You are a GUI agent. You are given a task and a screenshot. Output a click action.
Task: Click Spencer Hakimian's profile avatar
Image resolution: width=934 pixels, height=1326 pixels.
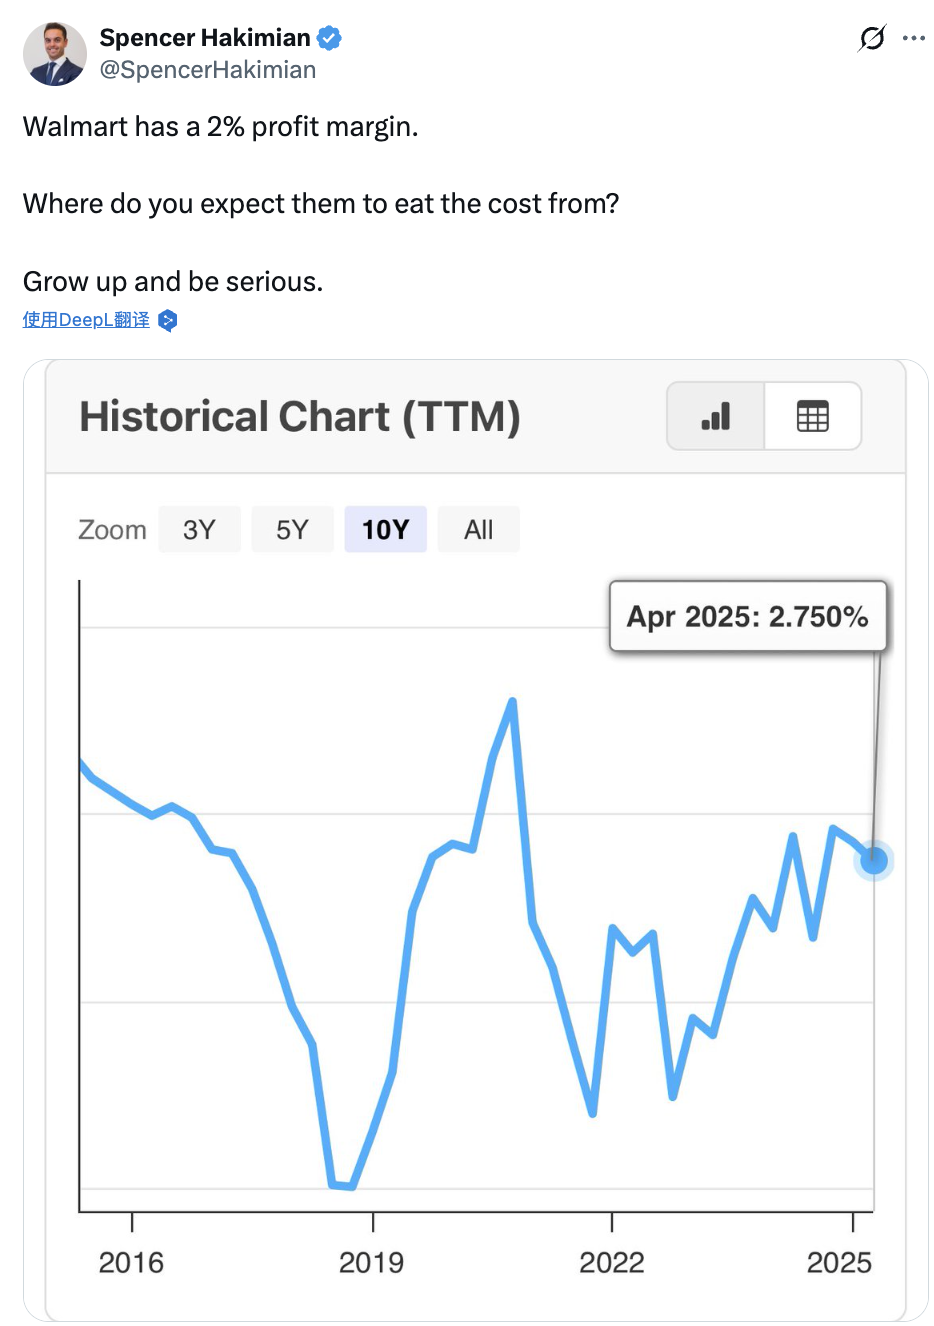tap(55, 54)
